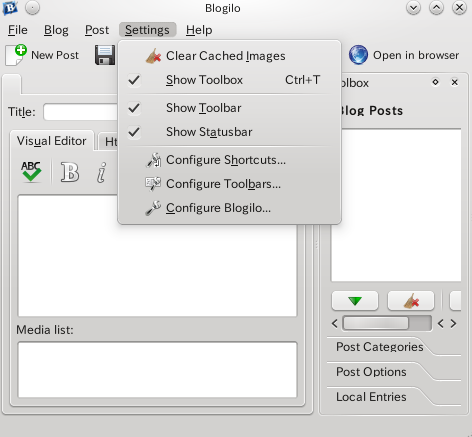
Task: Click the Open in browser globe icon
Action: [358, 55]
